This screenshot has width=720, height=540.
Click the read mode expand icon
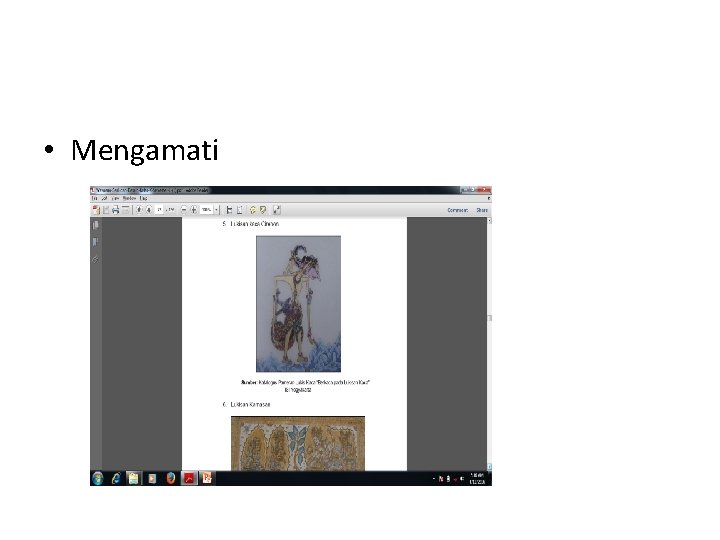(276, 210)
